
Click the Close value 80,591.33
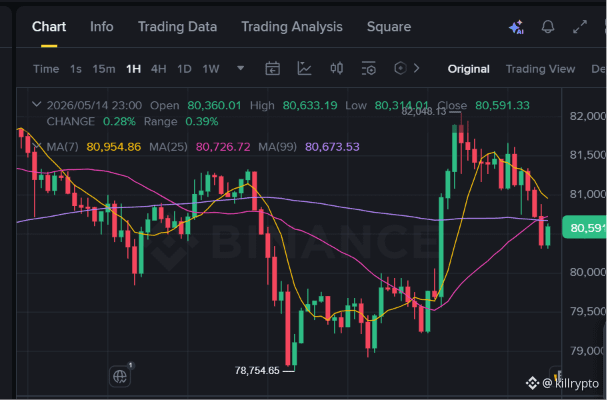502,105
